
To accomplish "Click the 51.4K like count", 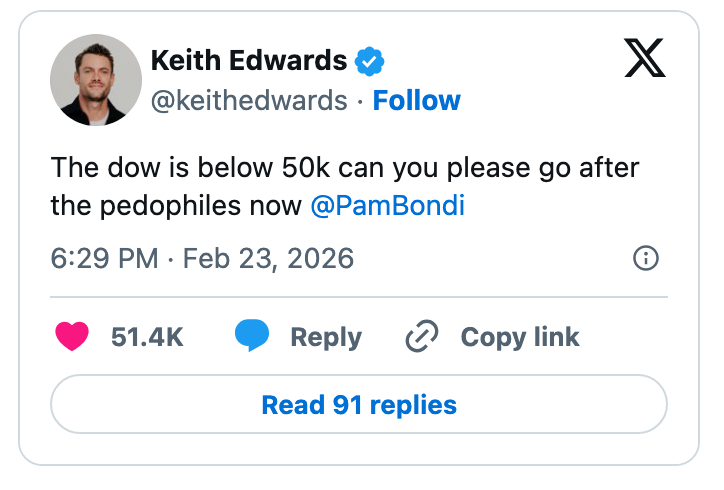I will coord(147,337).
